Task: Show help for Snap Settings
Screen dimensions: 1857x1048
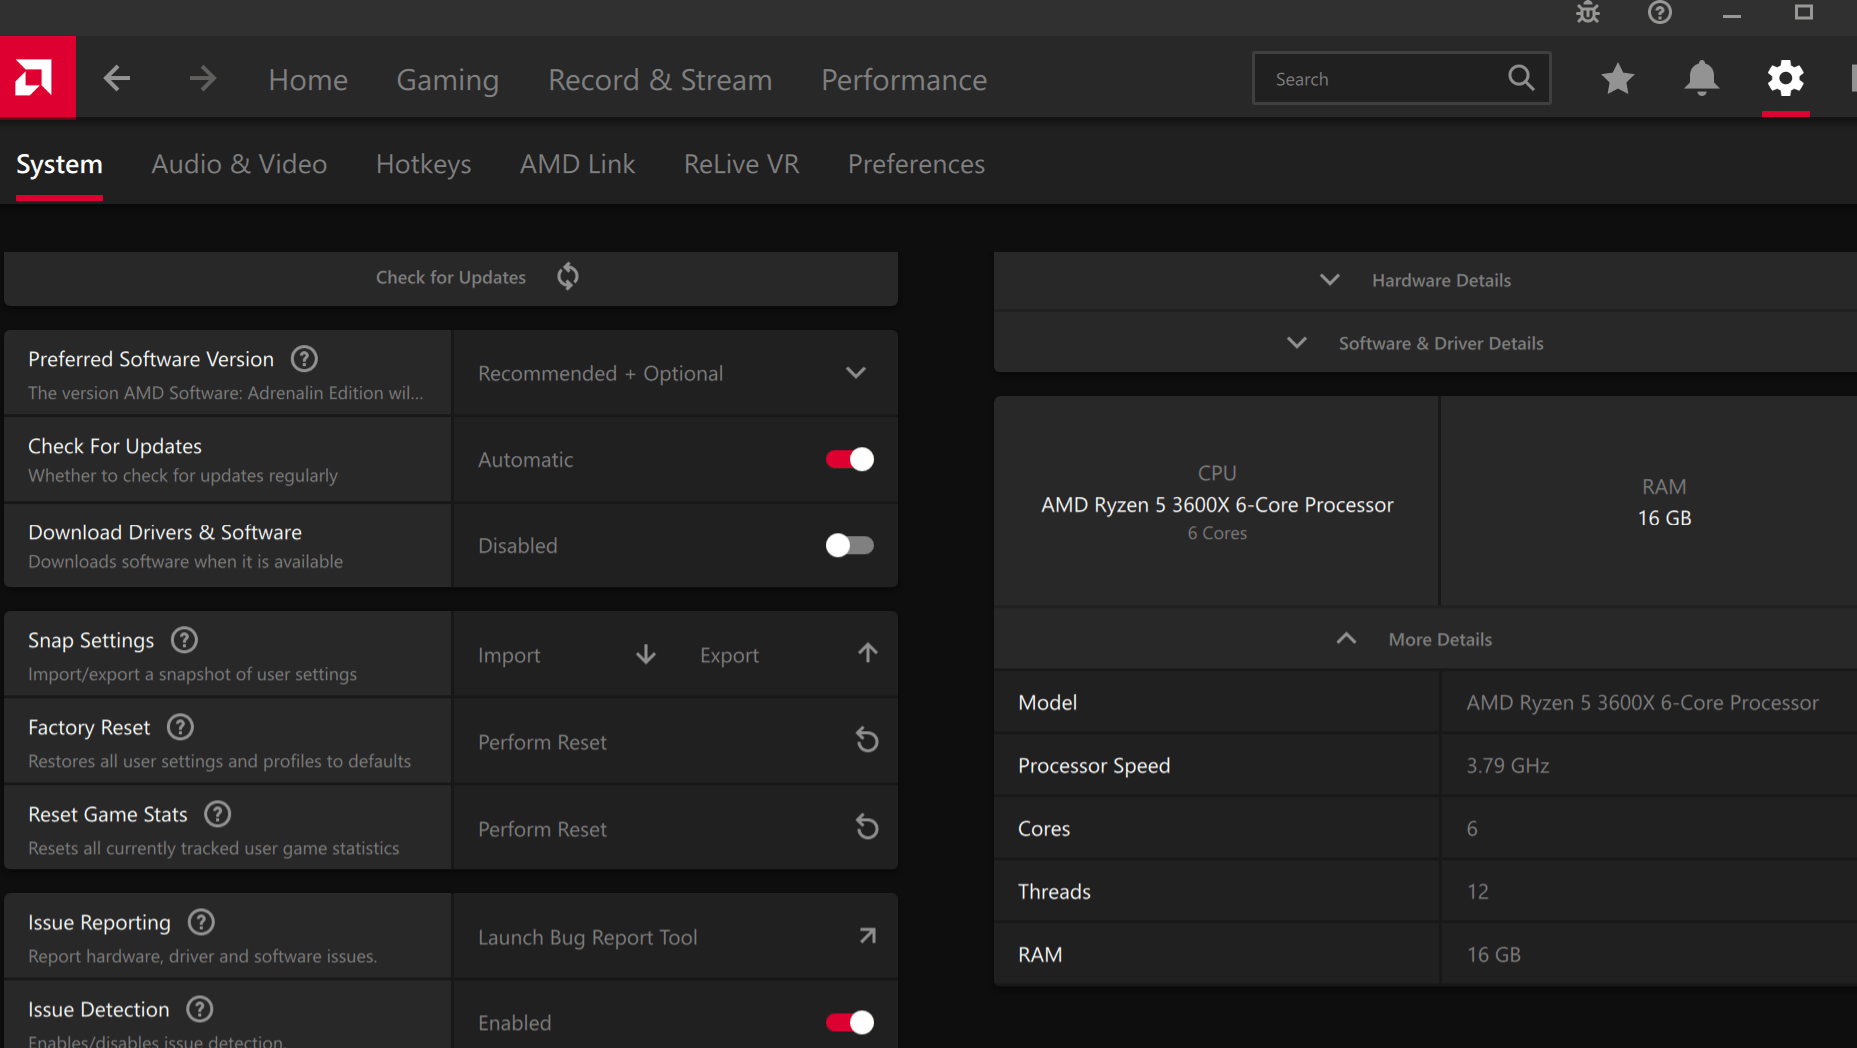Action: click(184, 640)
